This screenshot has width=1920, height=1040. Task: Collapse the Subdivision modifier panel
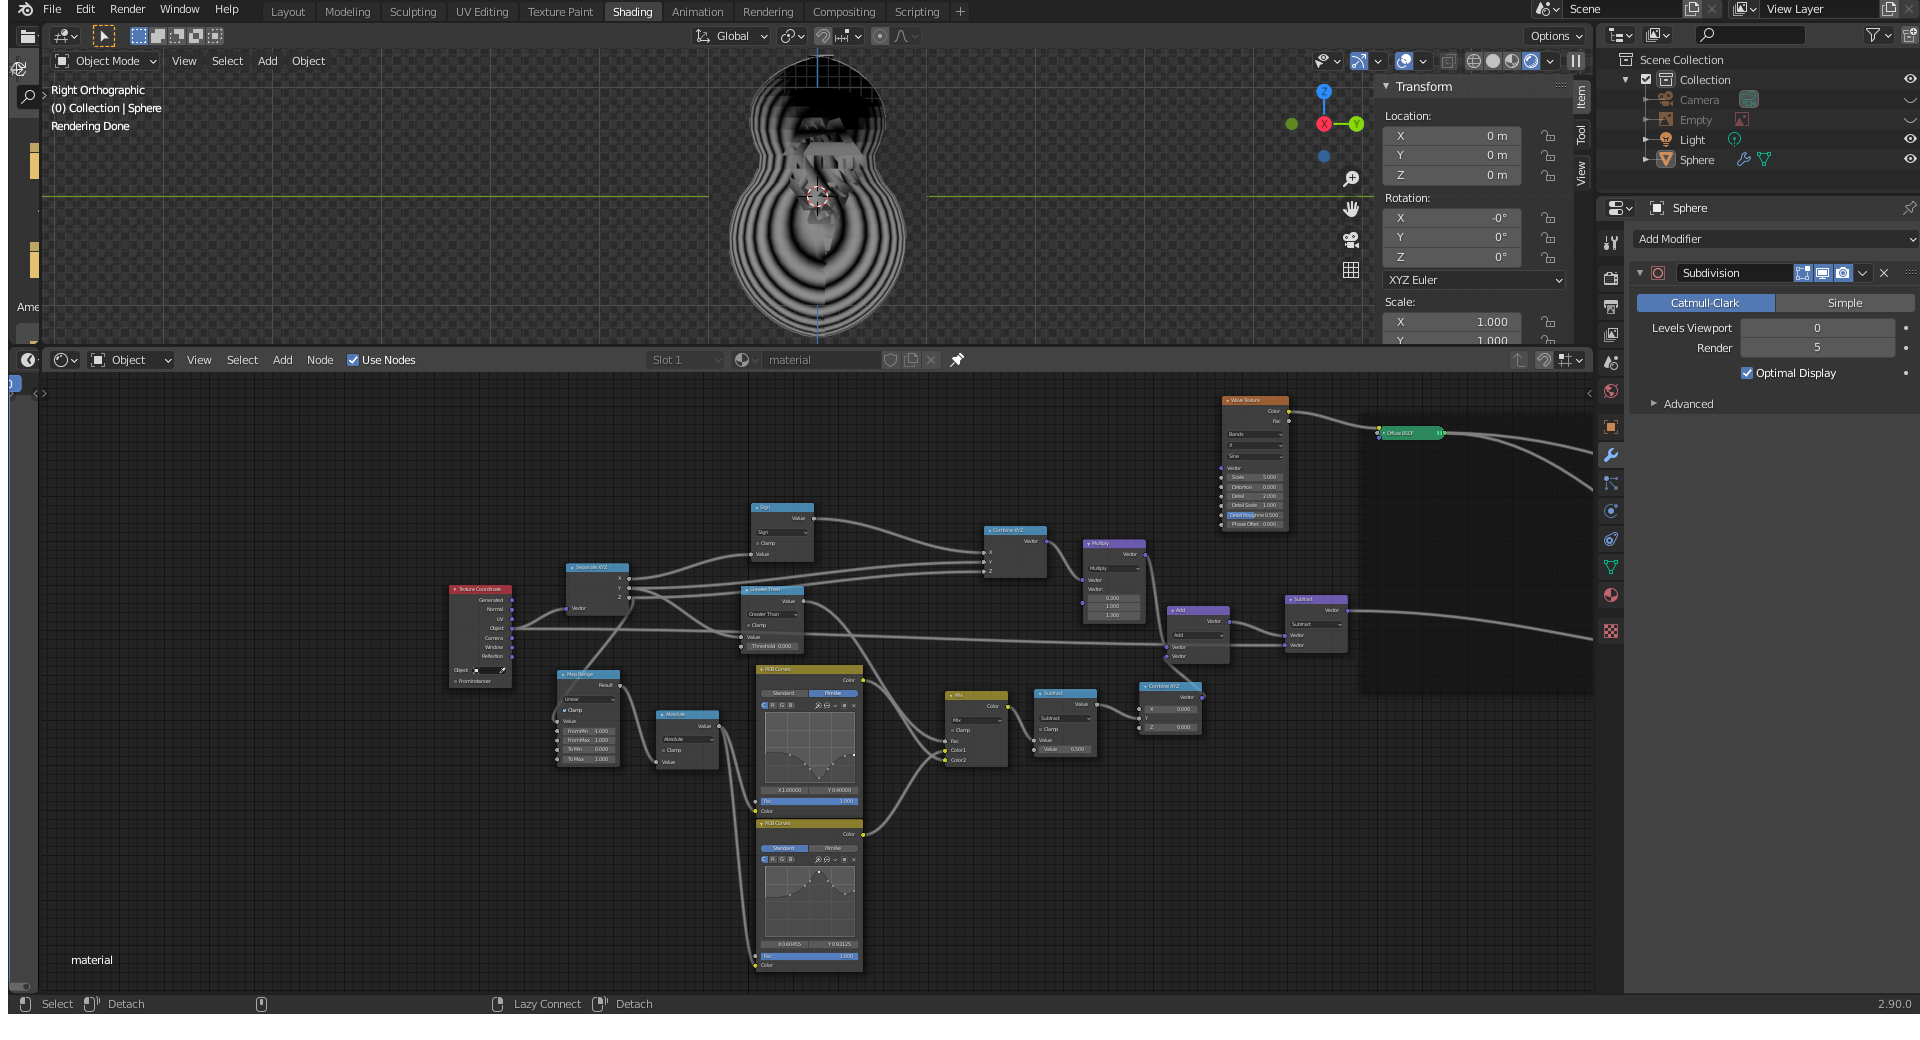pyautogui.click(x=1640, y=273)
